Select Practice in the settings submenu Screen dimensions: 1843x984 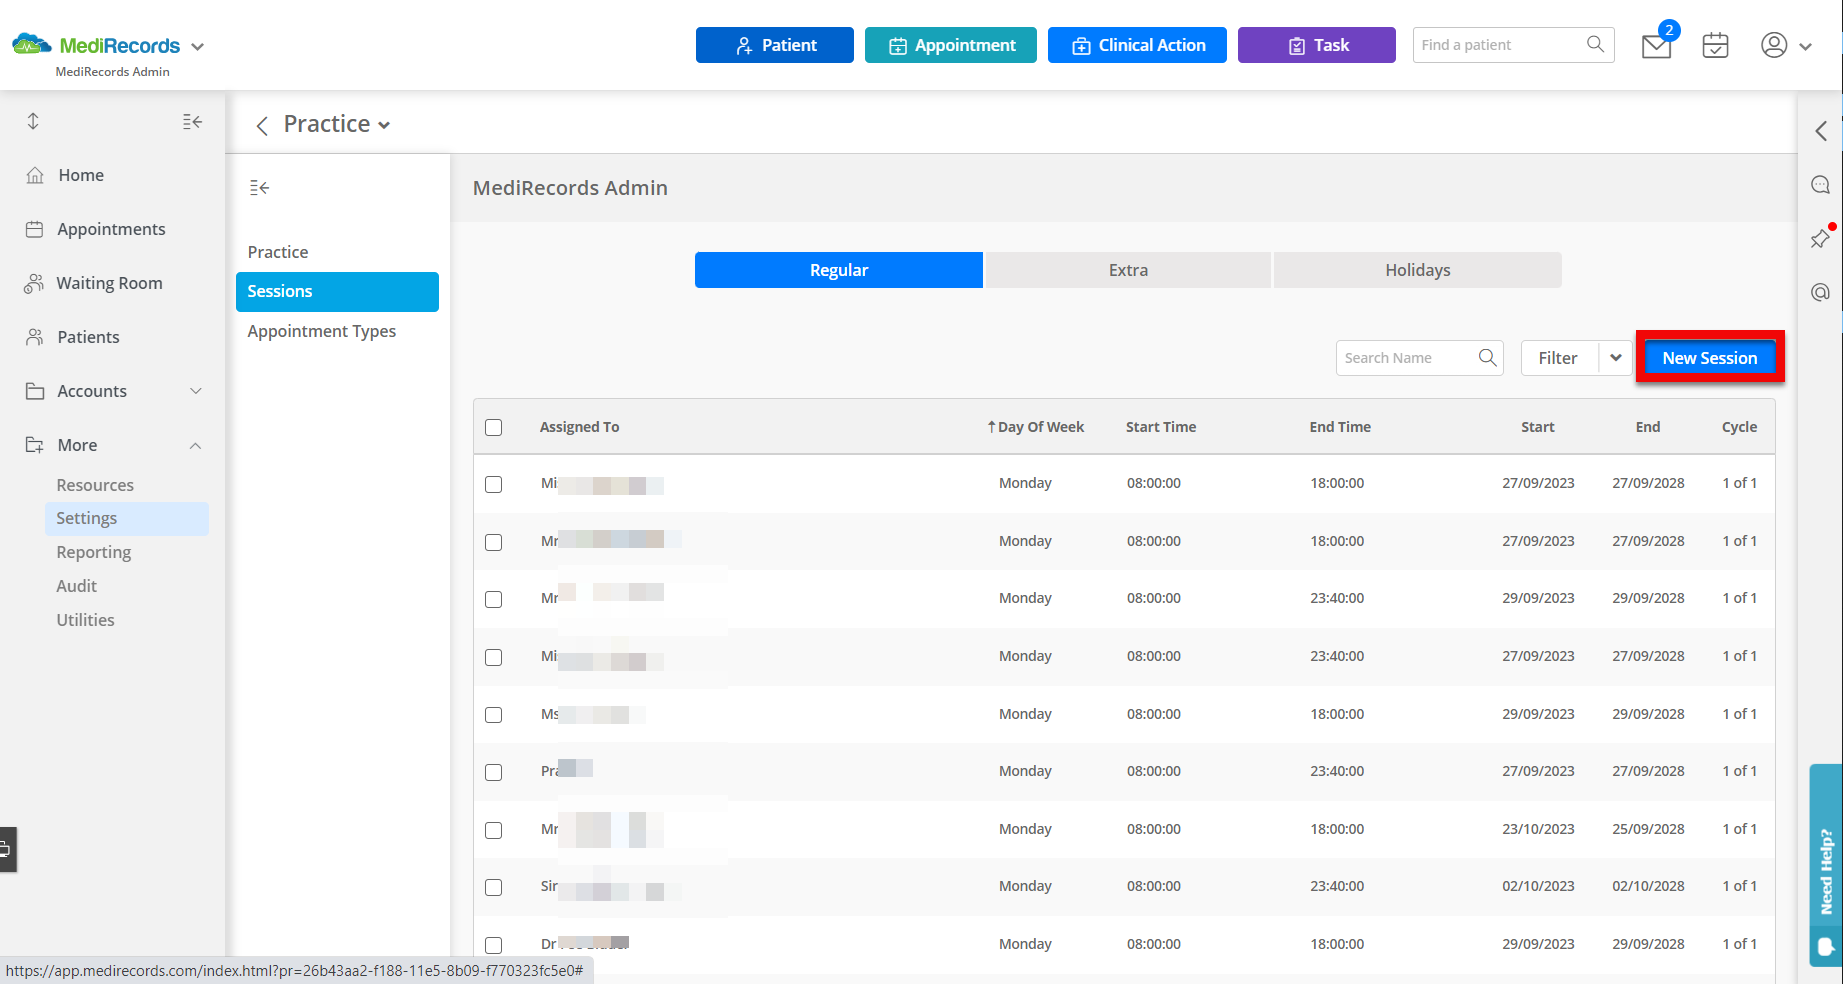[278, 252]
